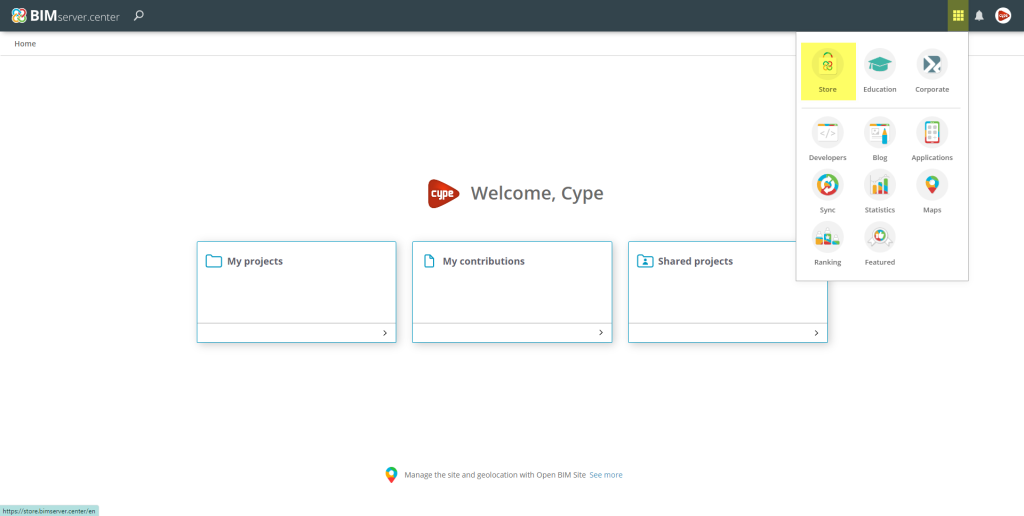This screenshot has height=516, width=1024.
Task: View the Statistics chart icon
Action: [x=879, y=185]
